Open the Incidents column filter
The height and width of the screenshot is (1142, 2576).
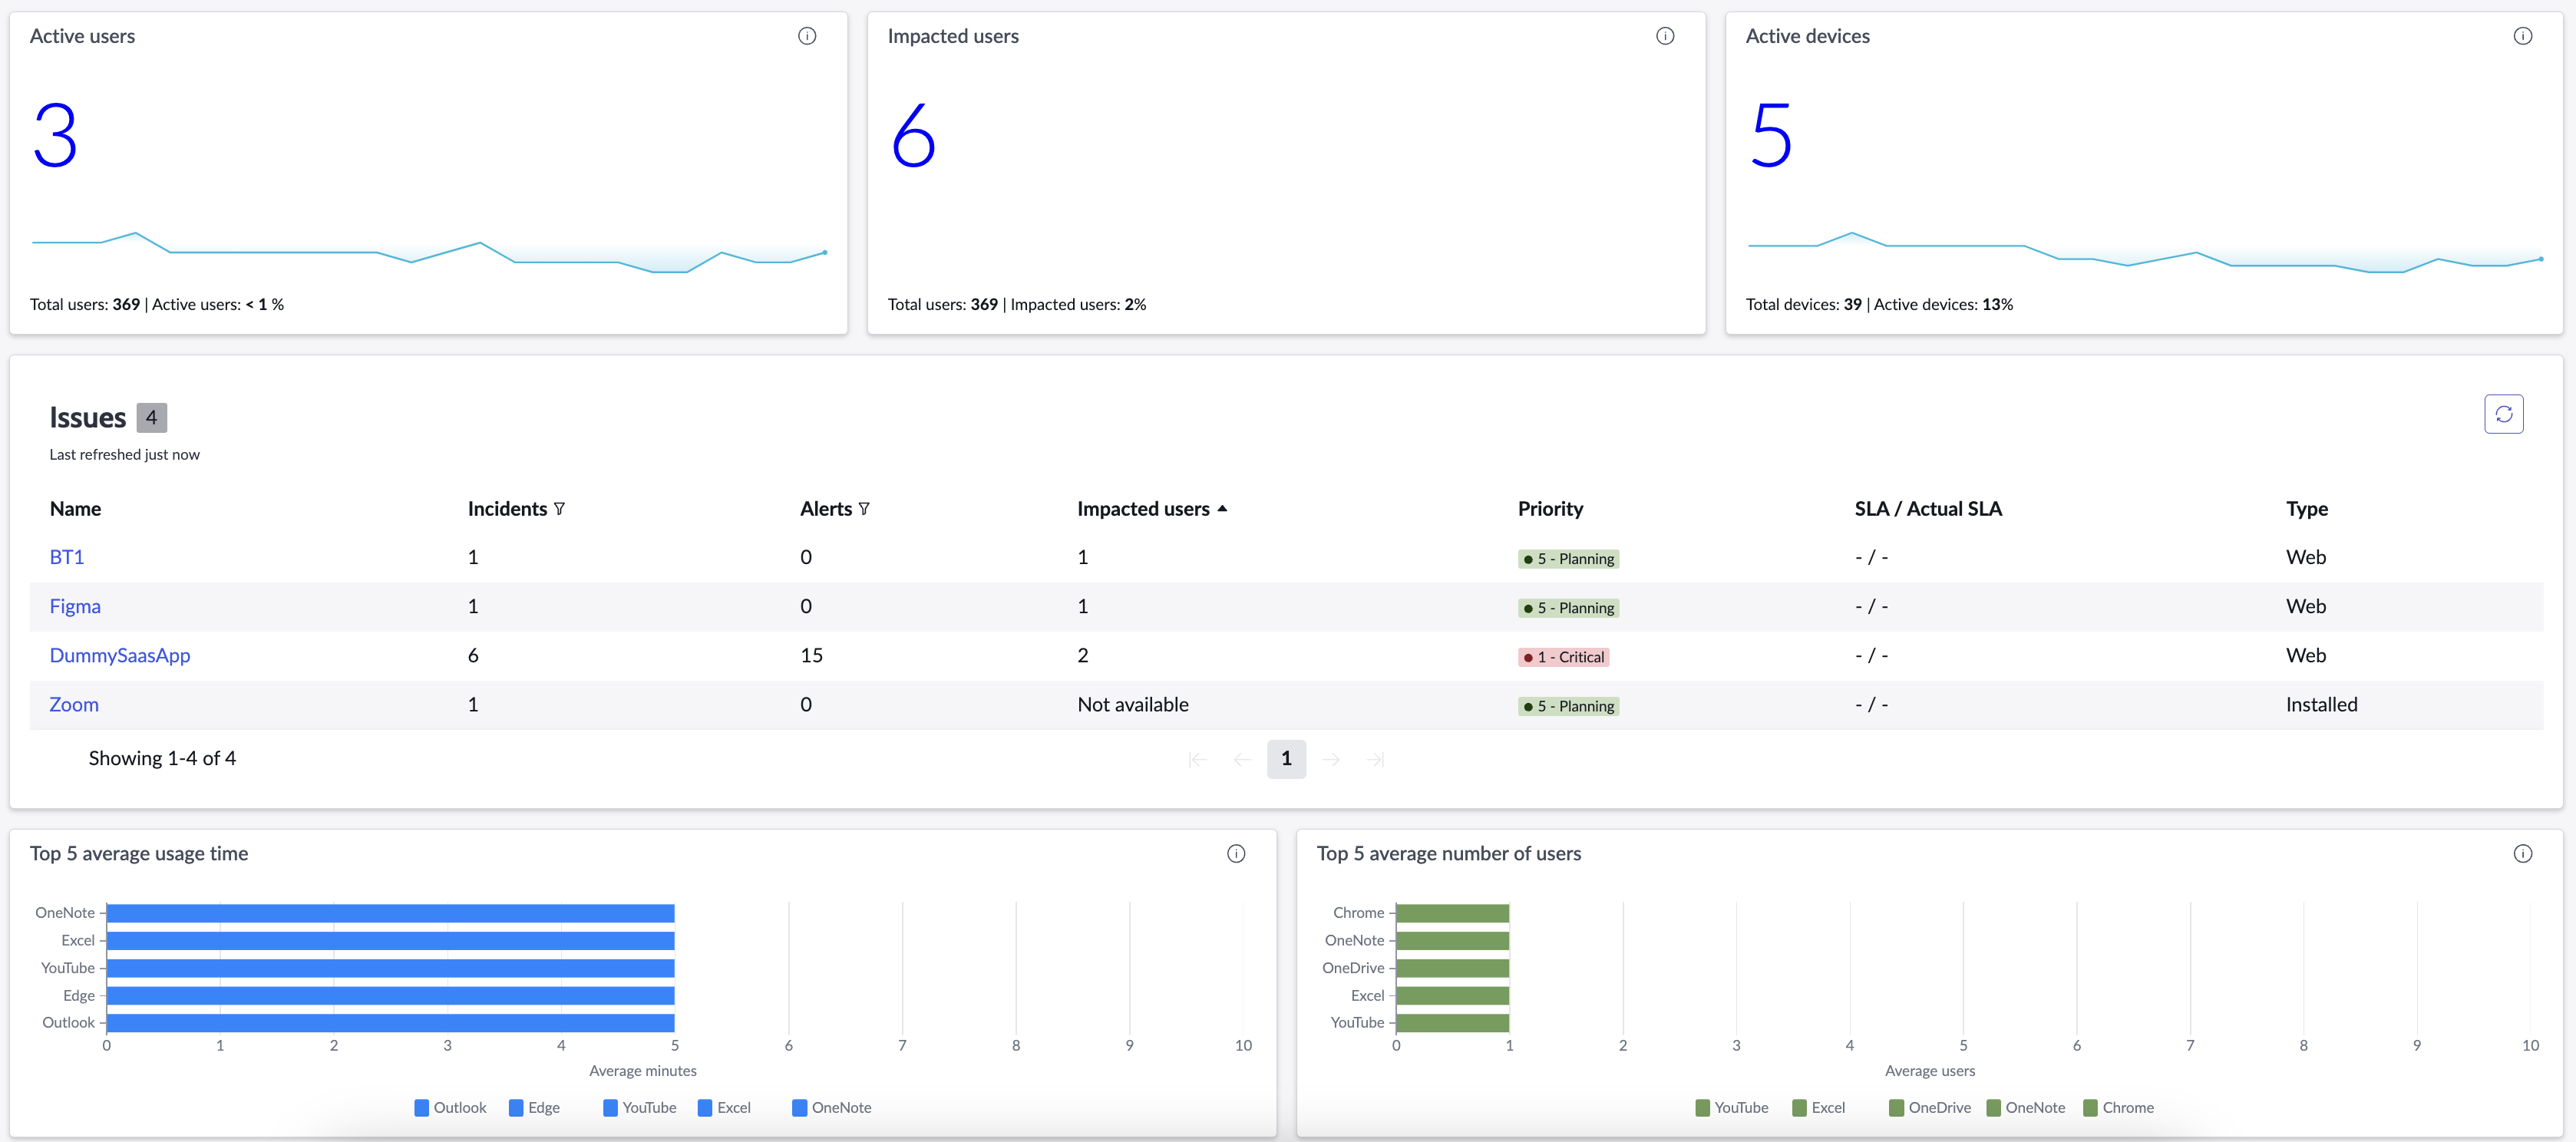coord(559,509)
